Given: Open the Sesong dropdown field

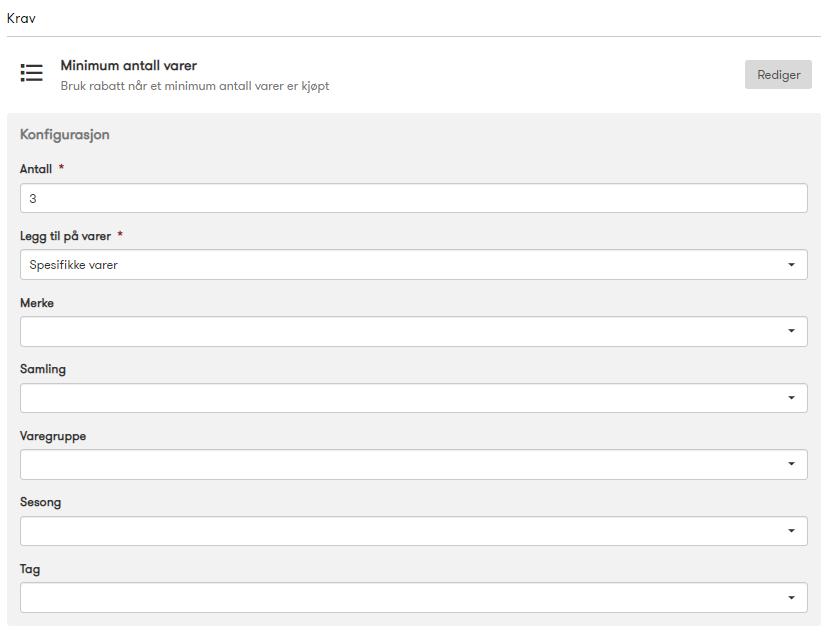Looking at the screenshot, I should click(414, 531).
